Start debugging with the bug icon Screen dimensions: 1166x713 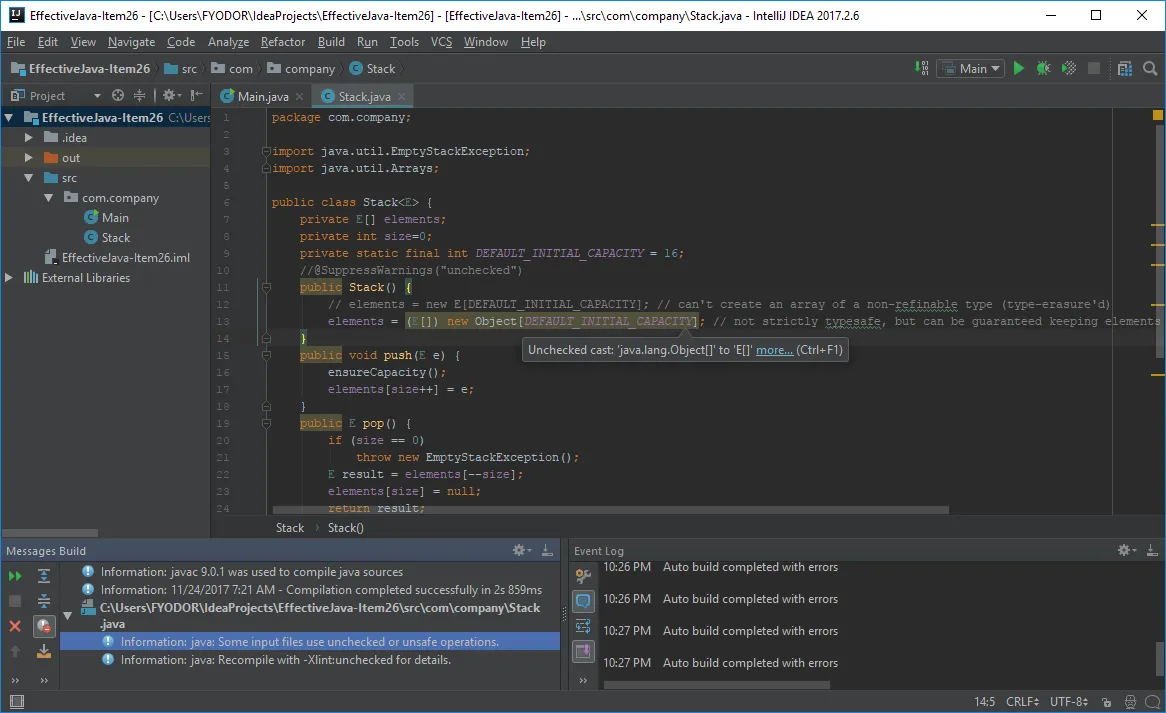point(1044,69)
